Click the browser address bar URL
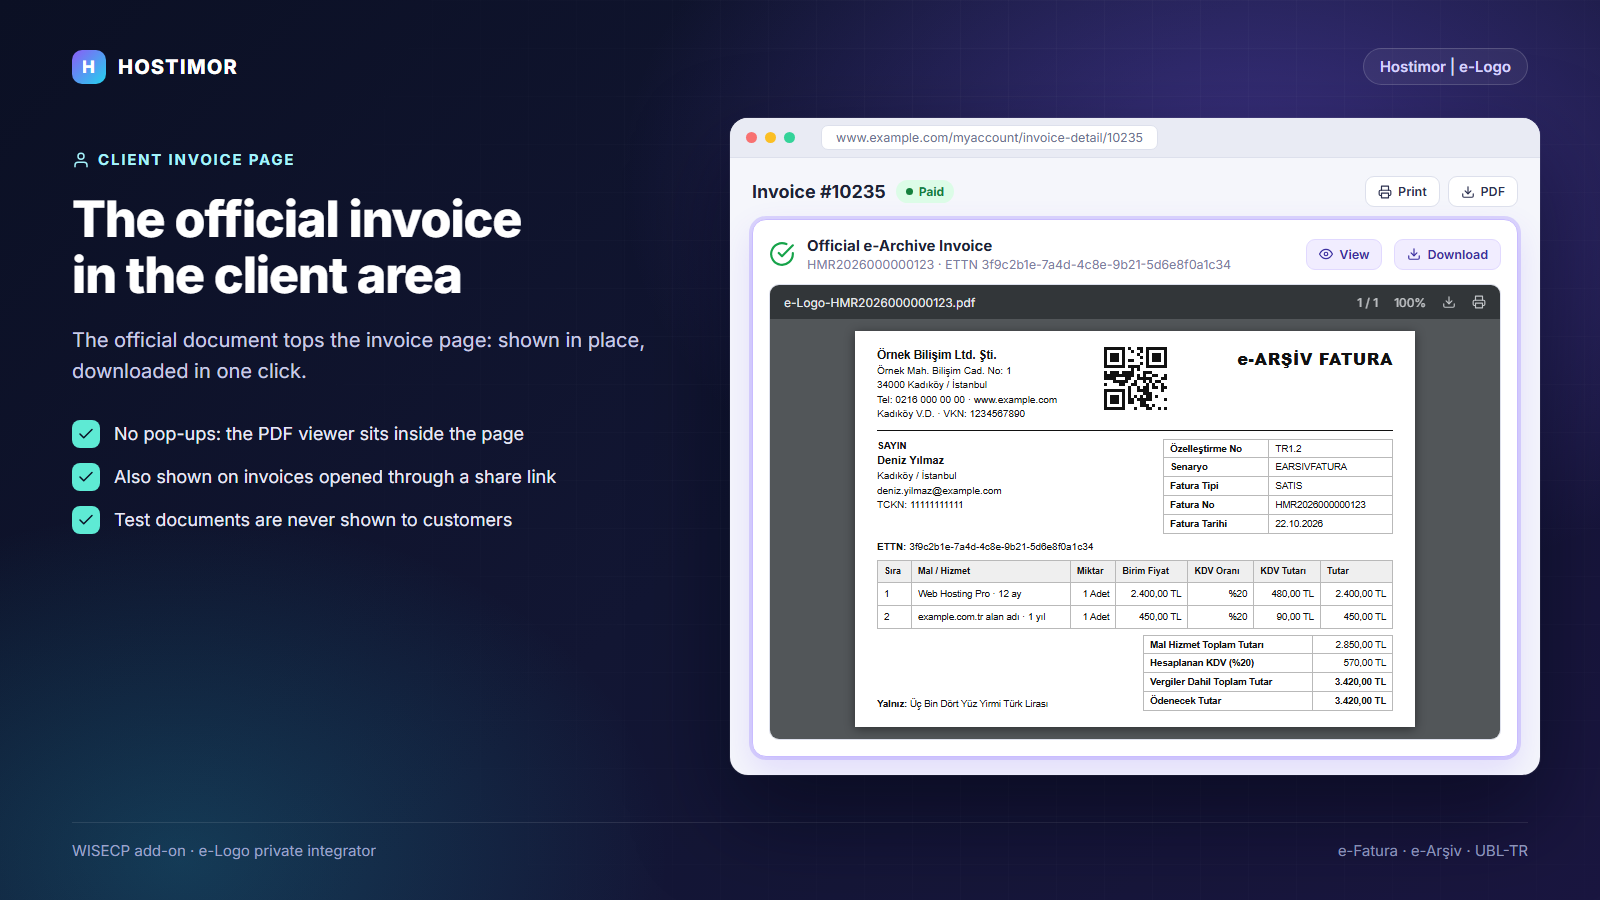The width and height of the screenshot is (1600, 900). [x=989, y=138]
